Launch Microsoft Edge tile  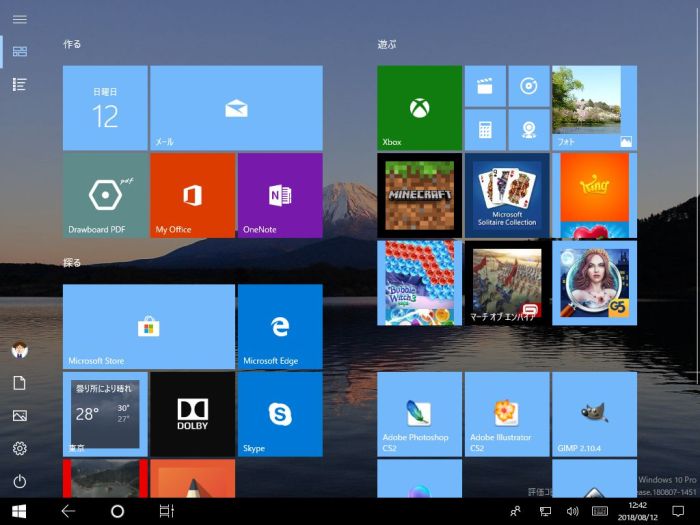pos(280,327)
